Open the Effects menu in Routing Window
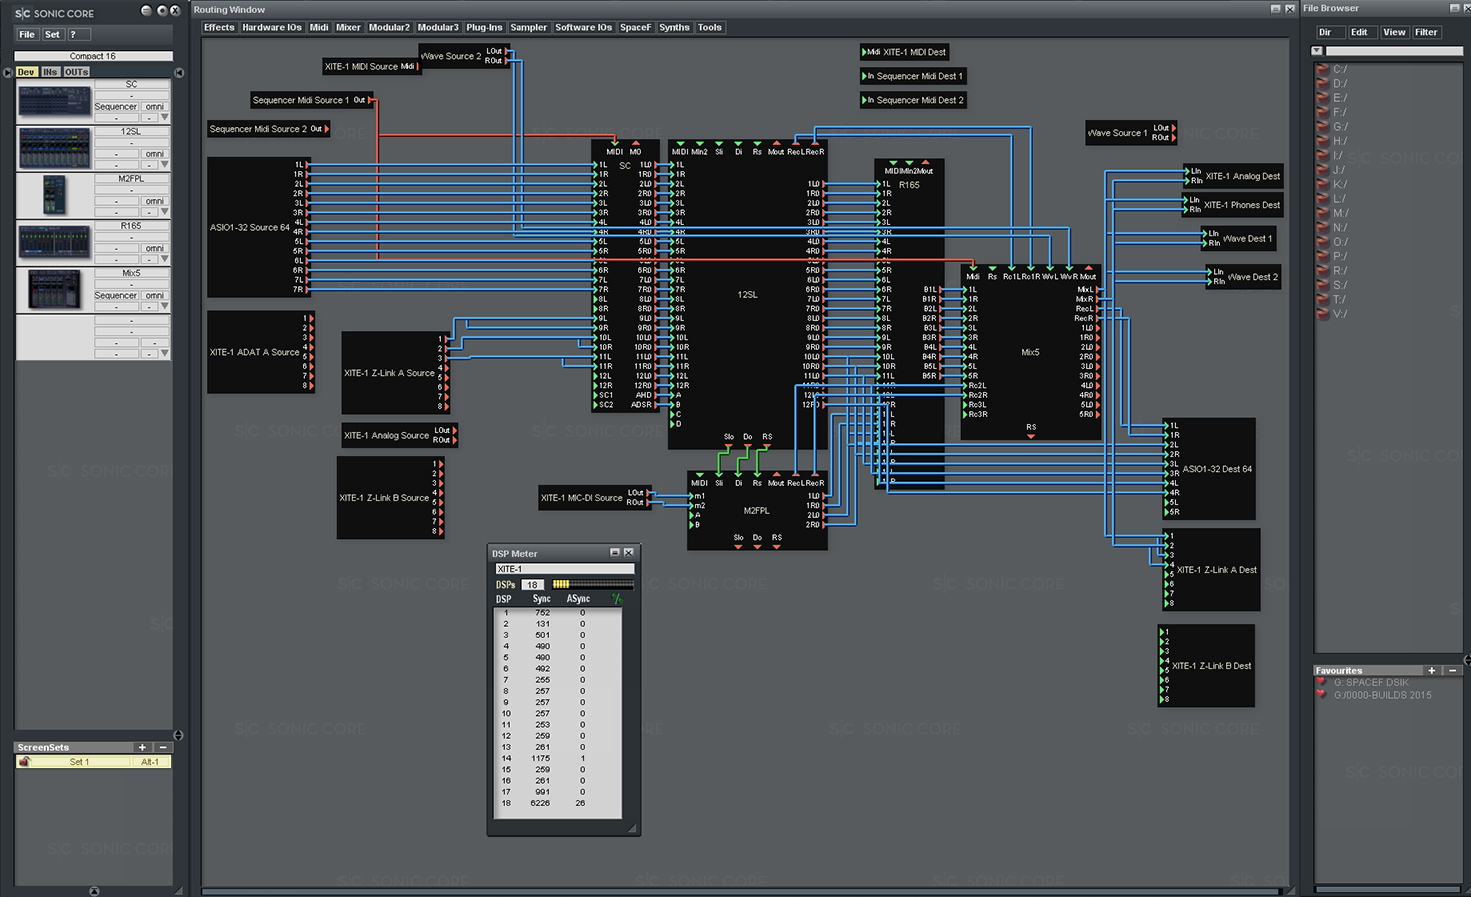Image resolution: width=1471 pixels, height=897 pixels. click(x=219, y=27)
